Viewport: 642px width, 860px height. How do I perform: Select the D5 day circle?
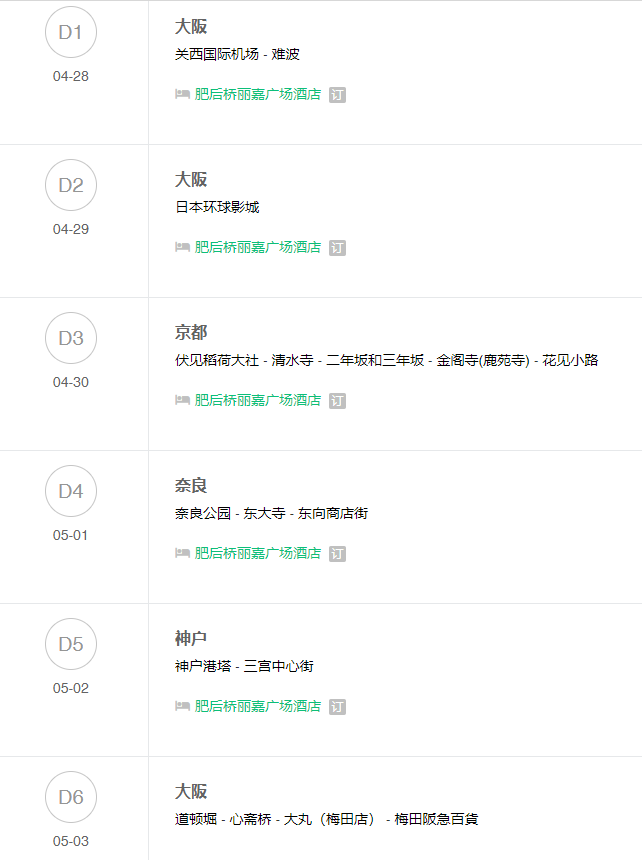(x=71, y=644)
